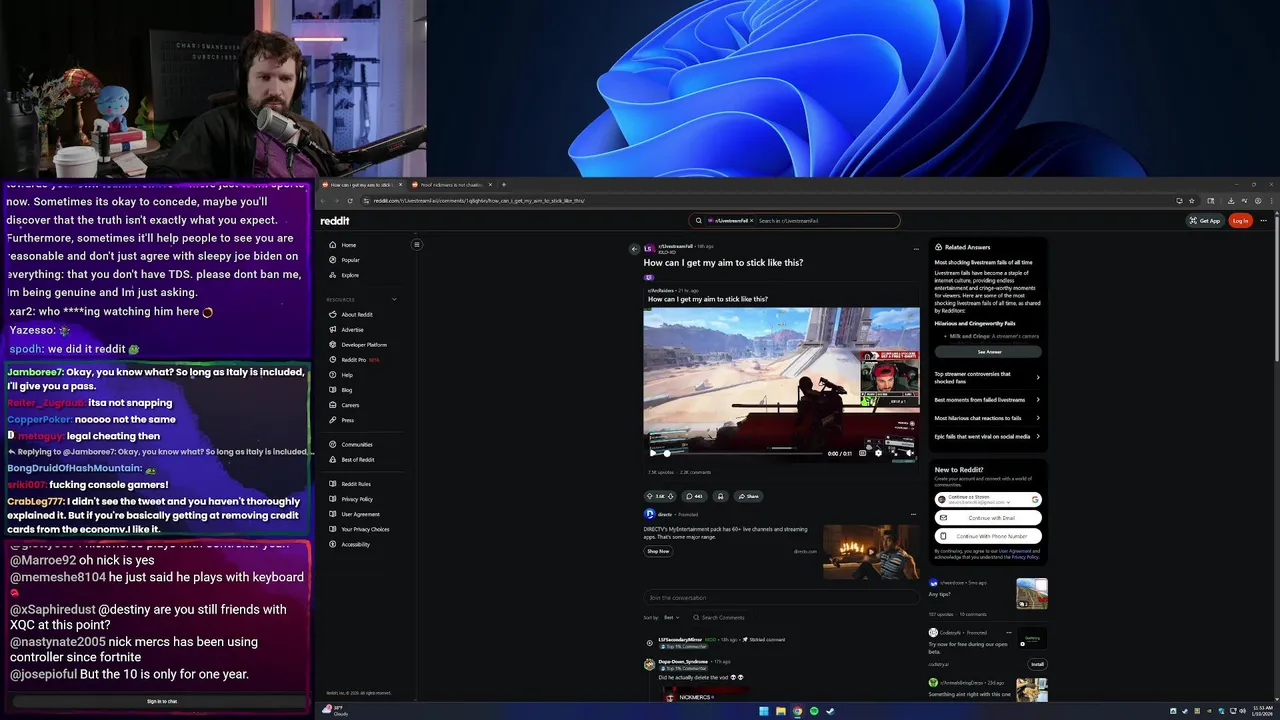1280x720 pixels.
Task: Continue with the Google account button
Action: (988, 499)
